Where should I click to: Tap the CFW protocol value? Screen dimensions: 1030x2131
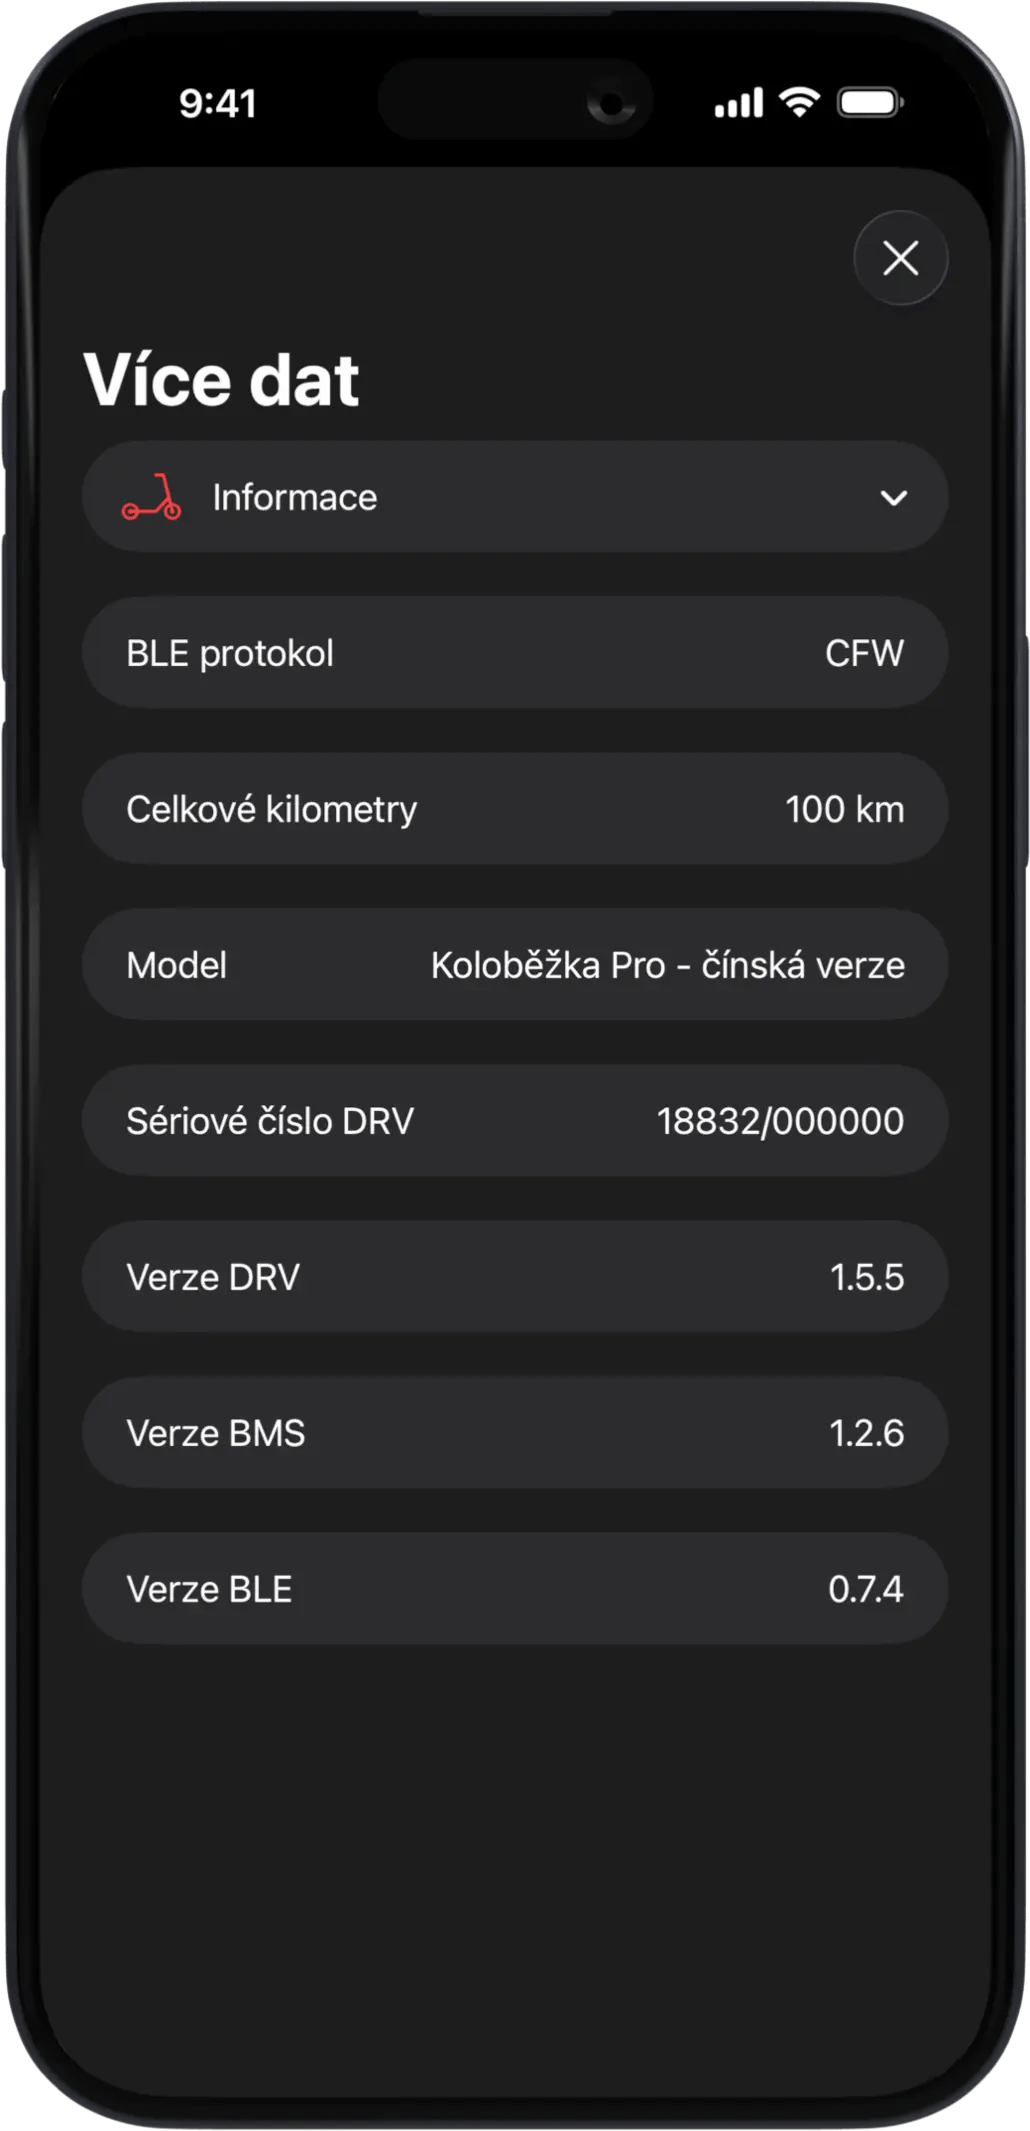pos(864,653)
